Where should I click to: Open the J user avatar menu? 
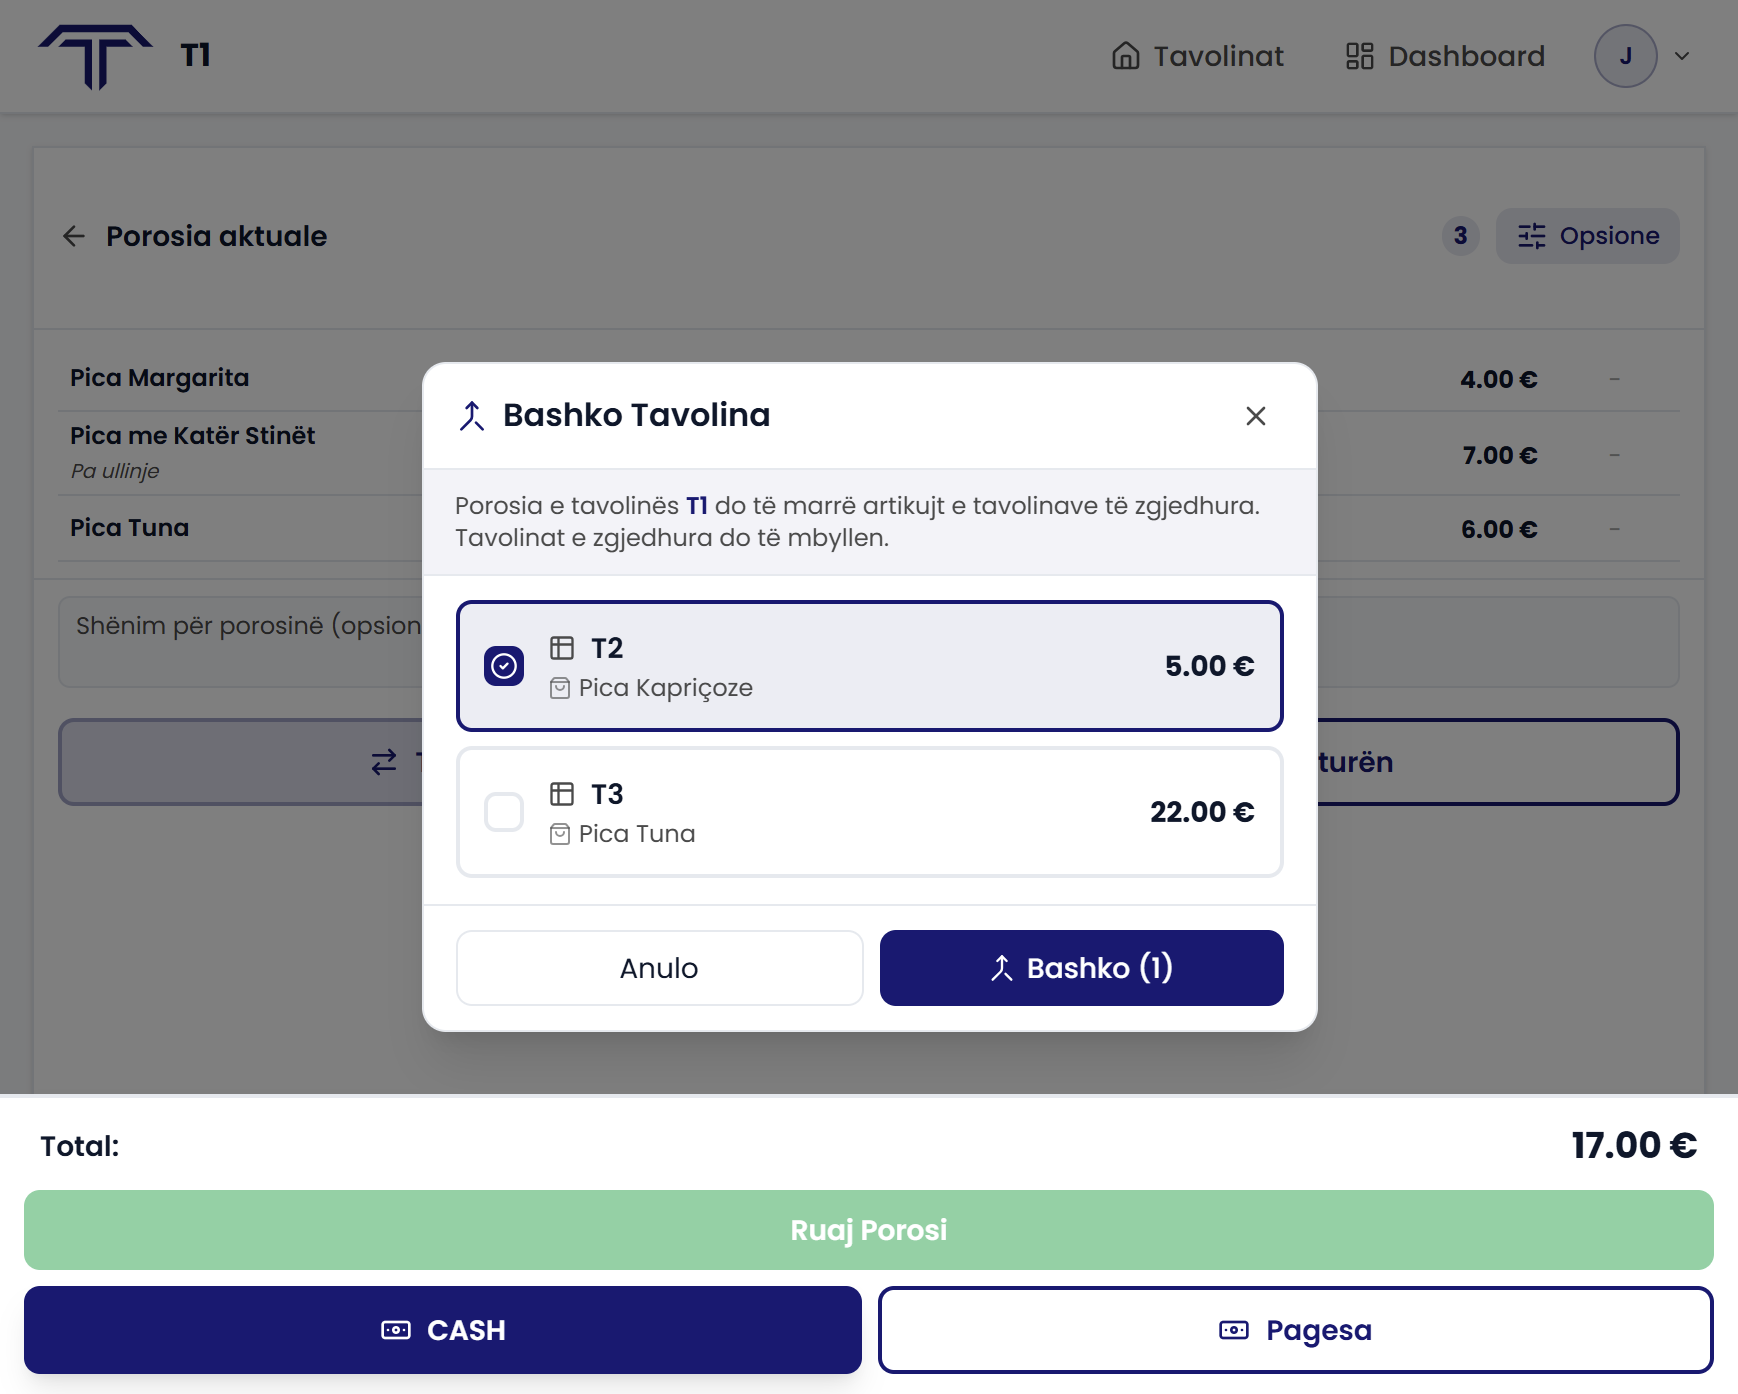pyautogui.click(x=1625, y=56)
